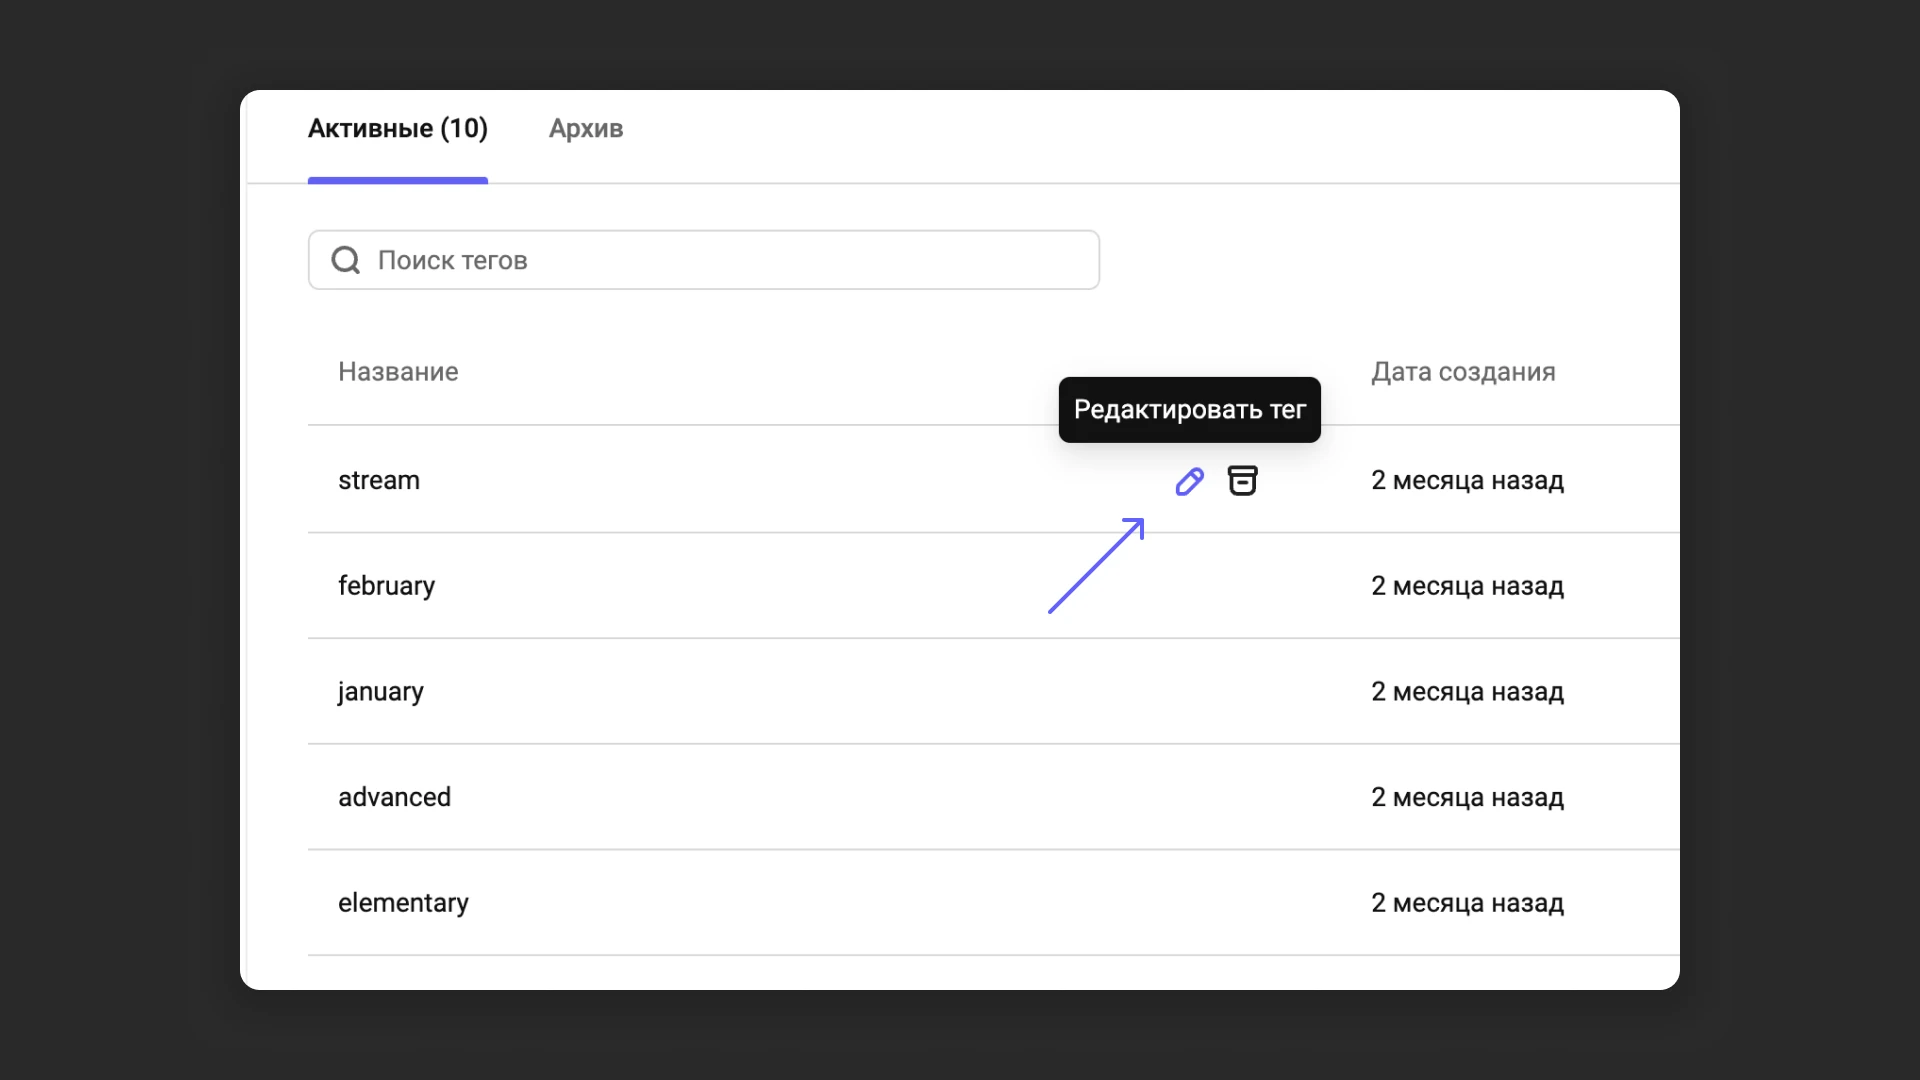The image size is (1920, 1080).
Task: Select the advanced tag row
Action: (x=394, y=797)
